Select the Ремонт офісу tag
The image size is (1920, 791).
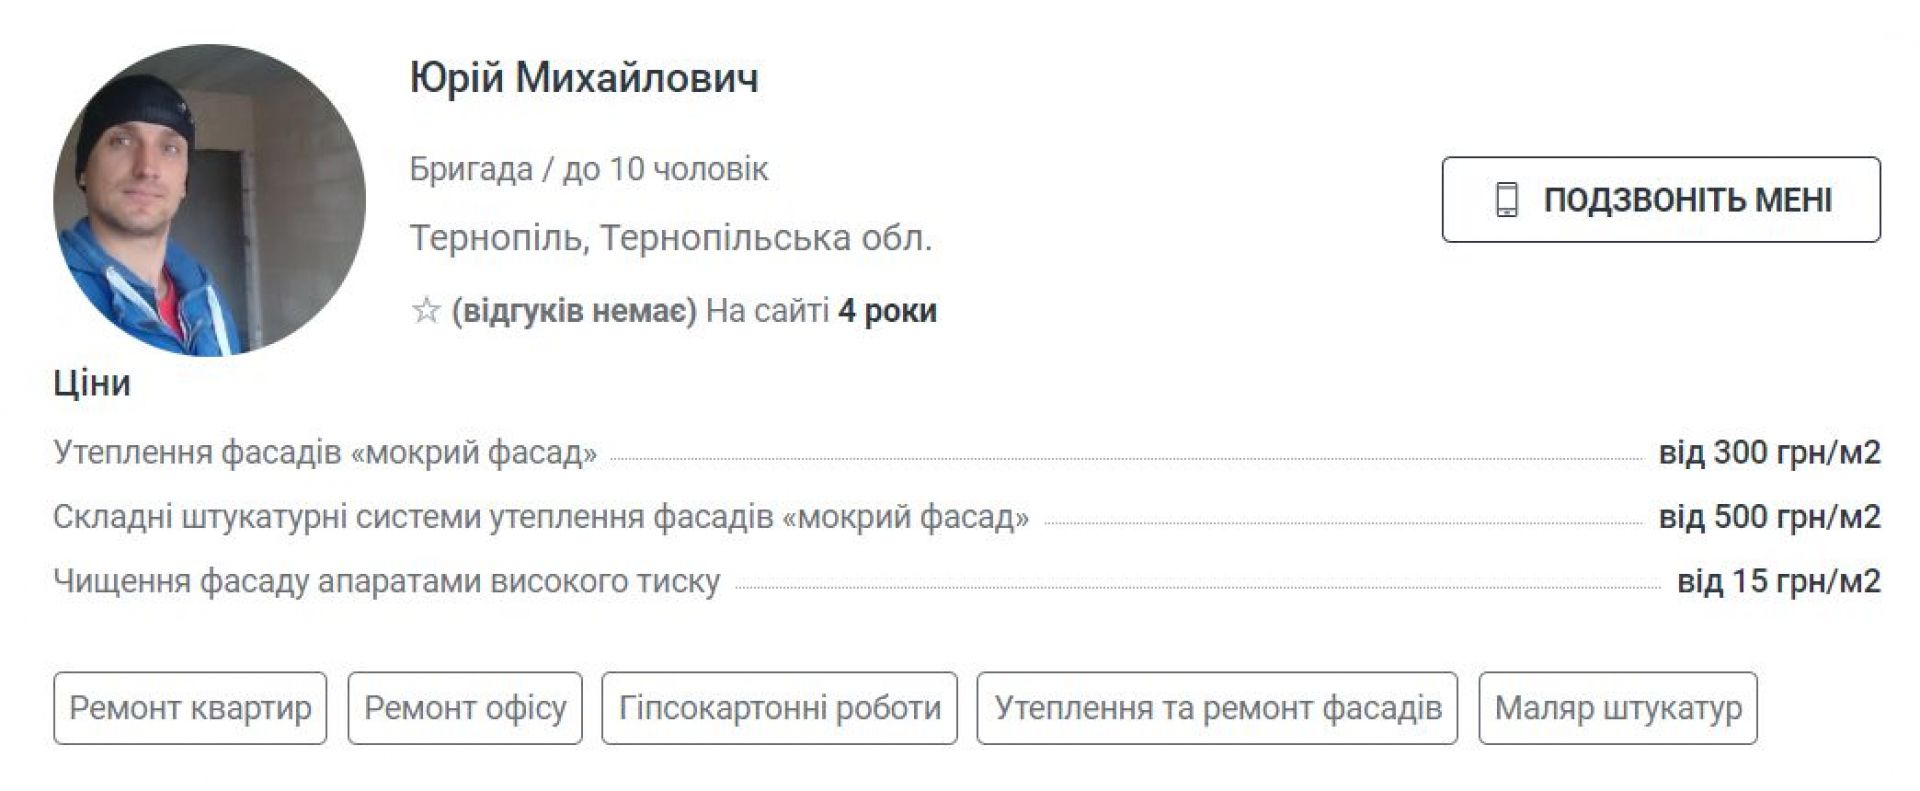point(465,708)
